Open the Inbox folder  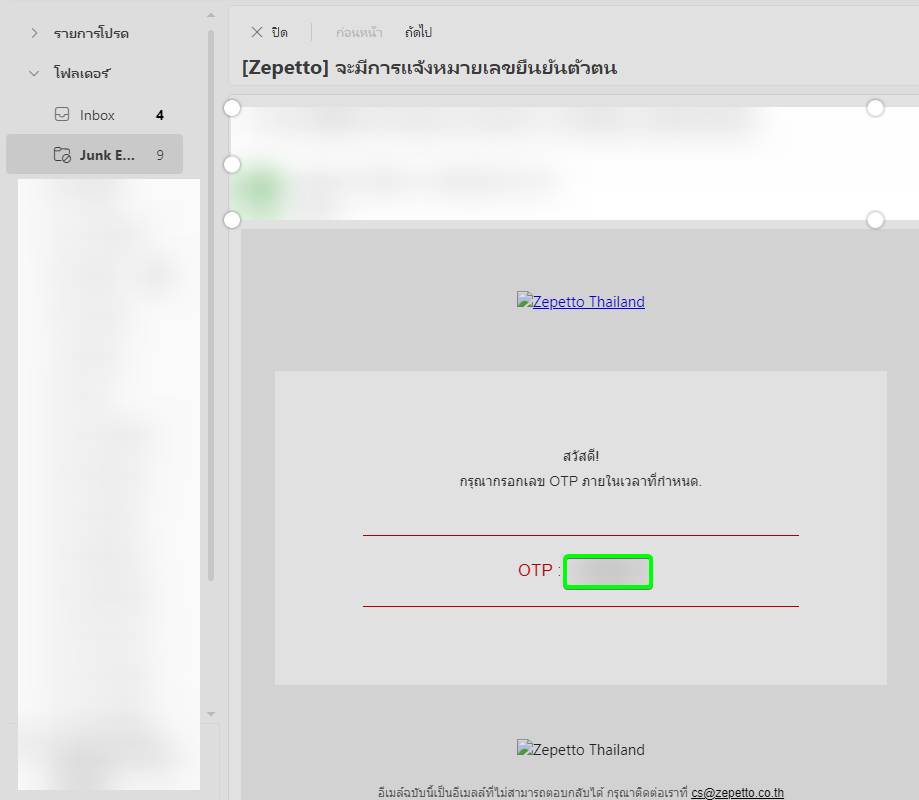coord(94,115)
